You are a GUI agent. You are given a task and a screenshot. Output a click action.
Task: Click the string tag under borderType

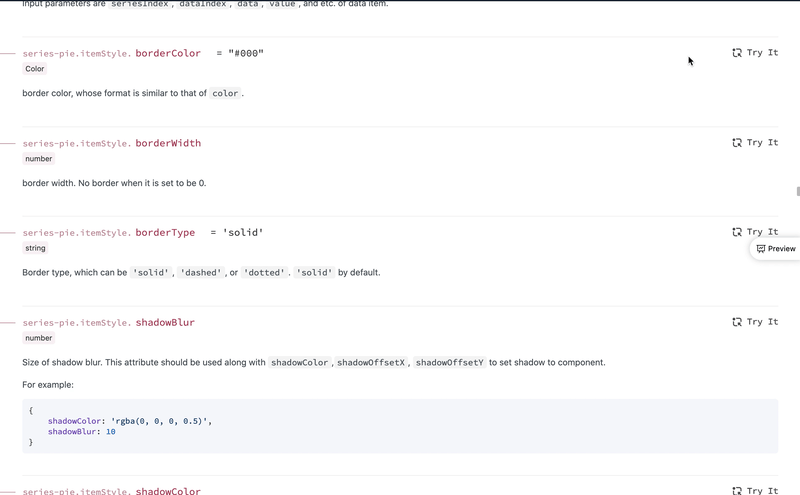click(x=35, y=248)
